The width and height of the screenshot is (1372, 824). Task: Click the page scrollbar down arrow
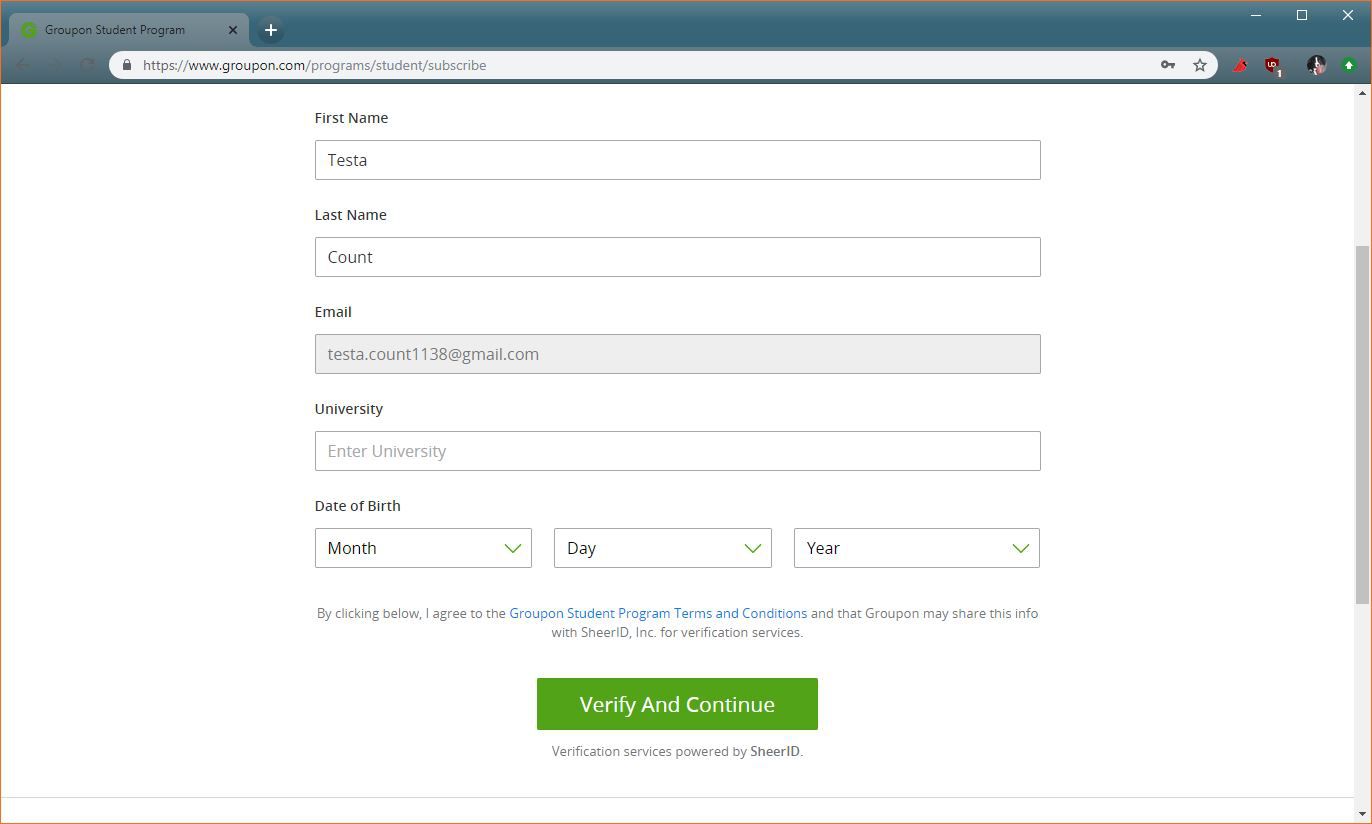click(1362, 815)
